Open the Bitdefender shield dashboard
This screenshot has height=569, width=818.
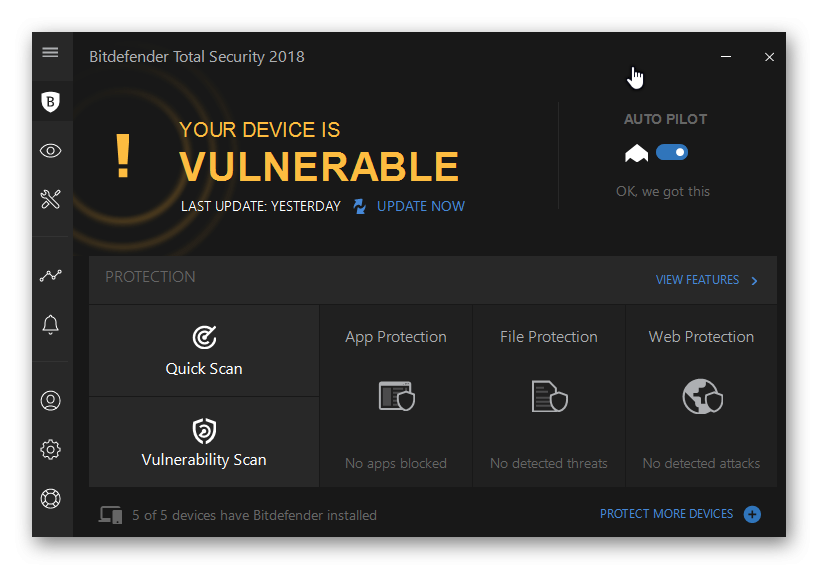[51, 102]
